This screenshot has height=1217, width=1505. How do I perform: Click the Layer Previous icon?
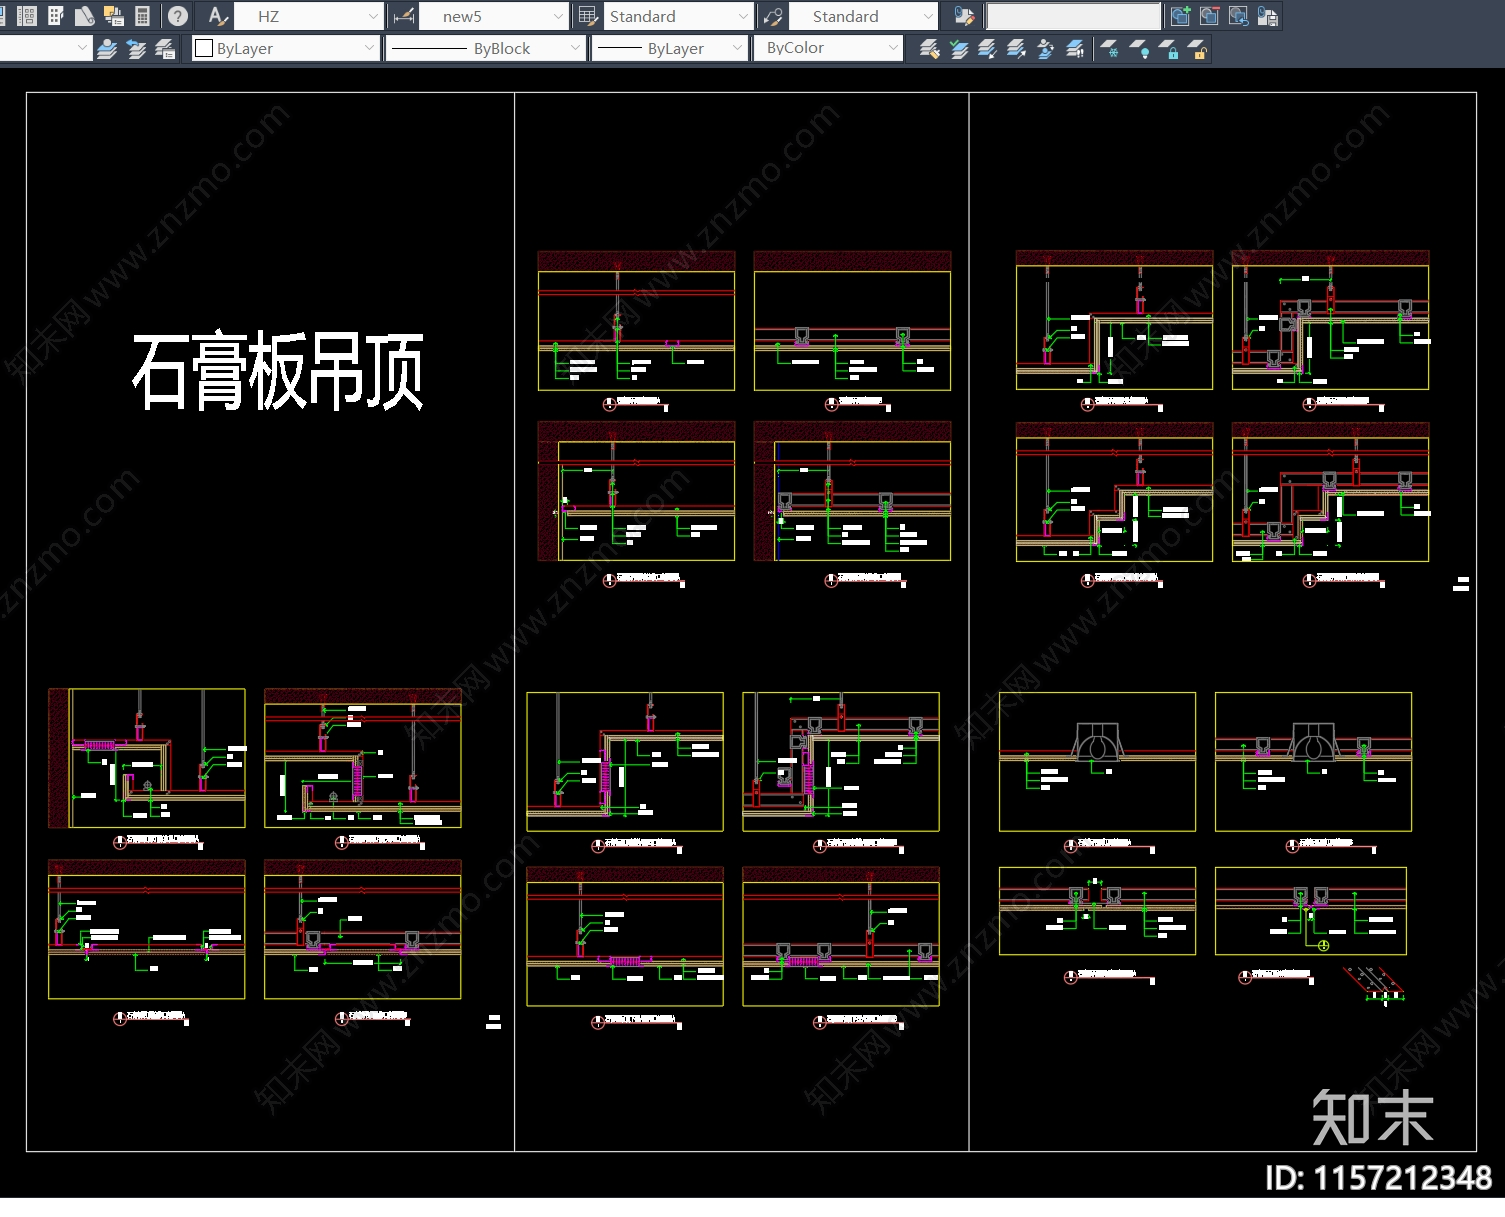click(137, 48)
